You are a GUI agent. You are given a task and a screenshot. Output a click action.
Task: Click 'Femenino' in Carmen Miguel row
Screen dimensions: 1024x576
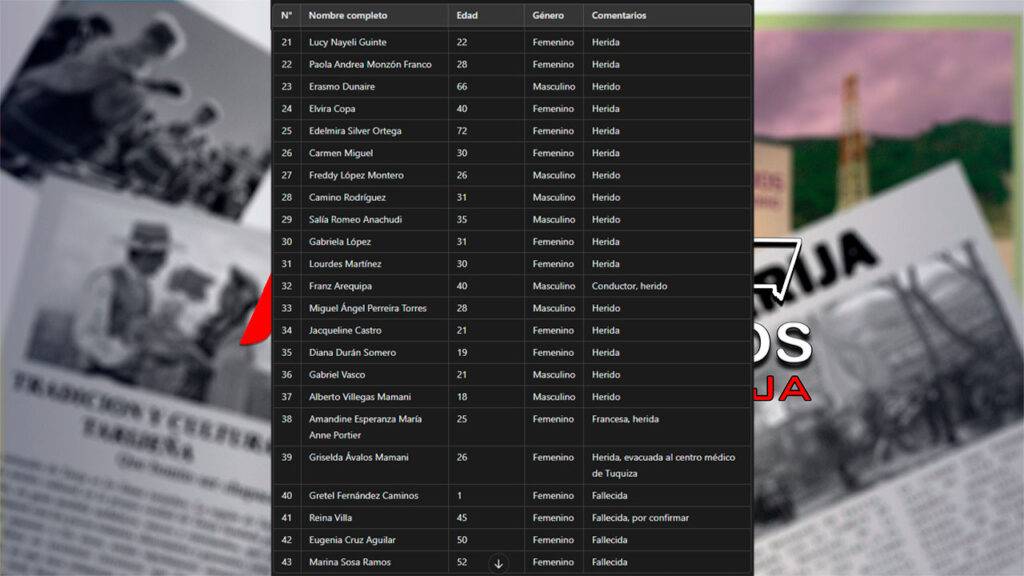tap(553, 153)
